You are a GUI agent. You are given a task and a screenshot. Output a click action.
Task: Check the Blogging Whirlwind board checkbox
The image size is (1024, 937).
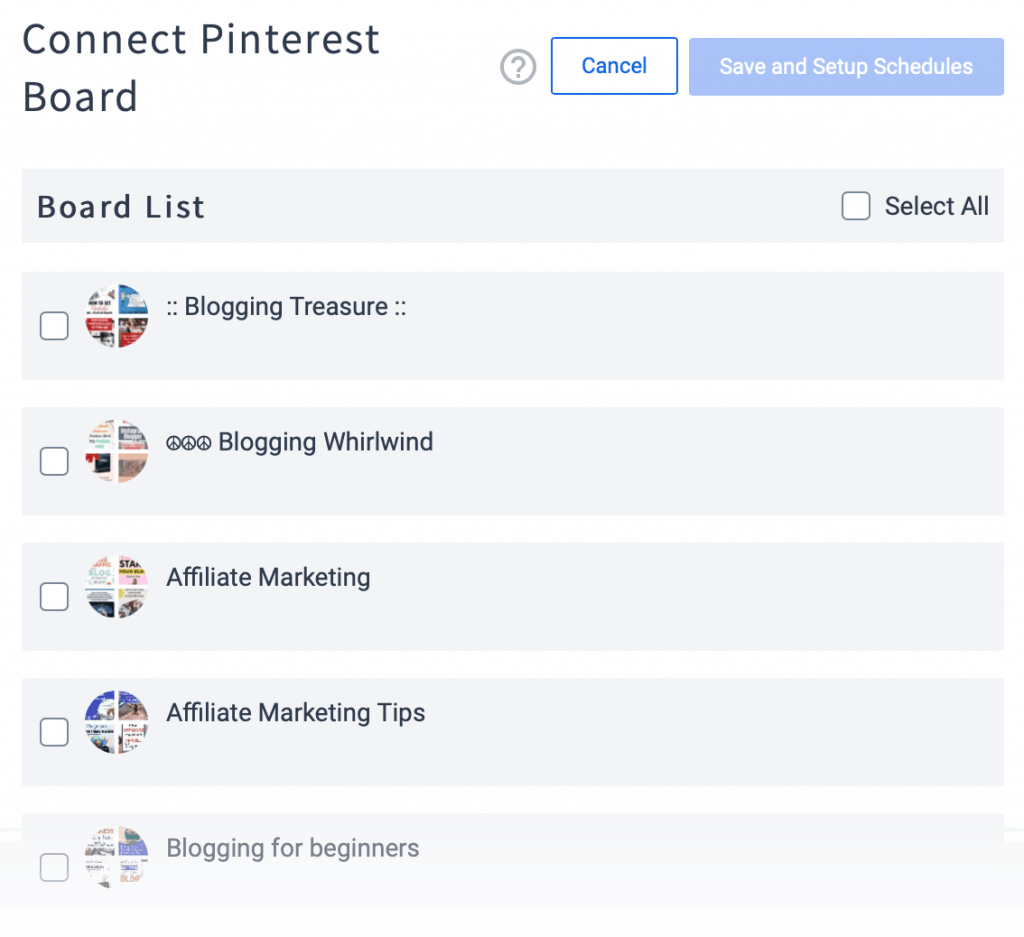(54, 461)
